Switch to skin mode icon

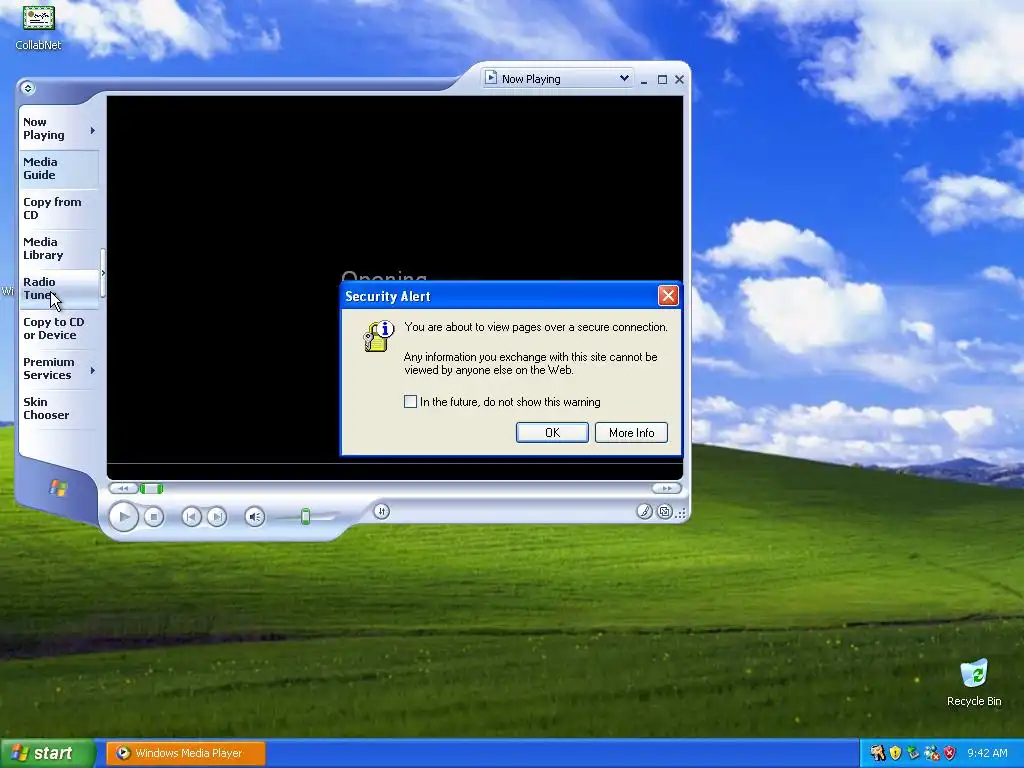tap(664, 511)
